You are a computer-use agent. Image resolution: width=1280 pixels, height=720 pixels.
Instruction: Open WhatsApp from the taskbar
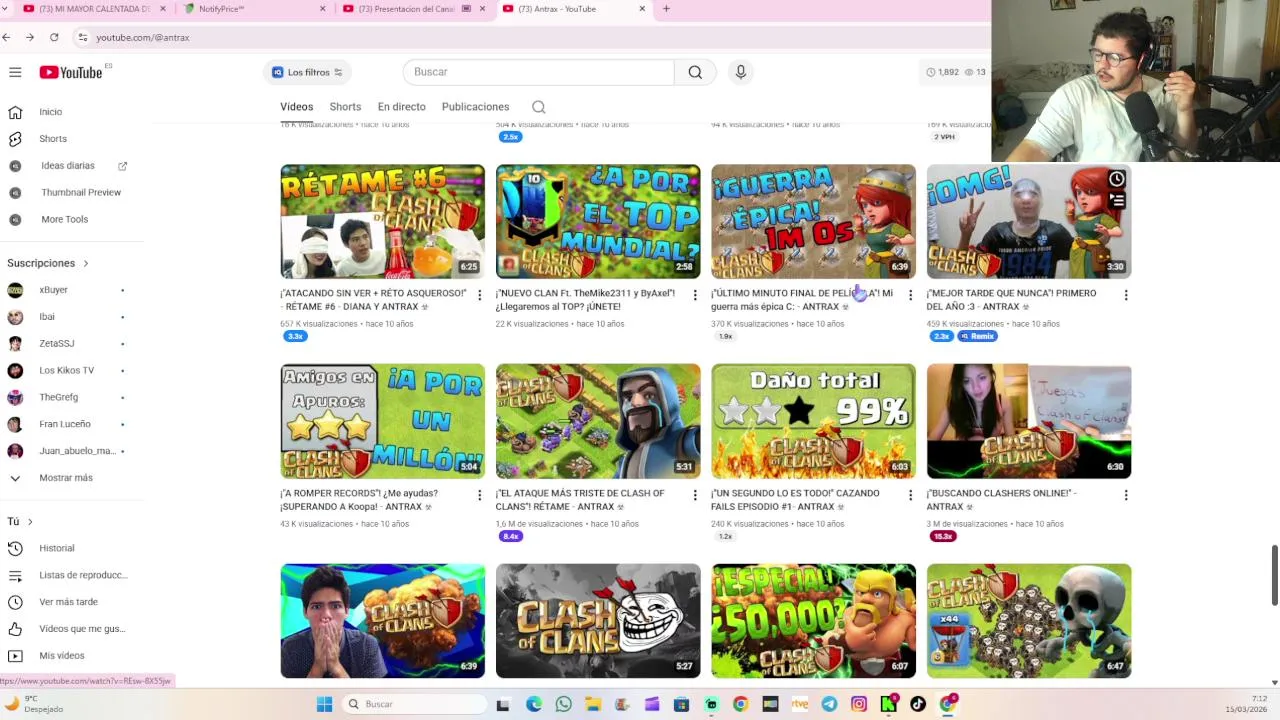[x=563, y=704]
